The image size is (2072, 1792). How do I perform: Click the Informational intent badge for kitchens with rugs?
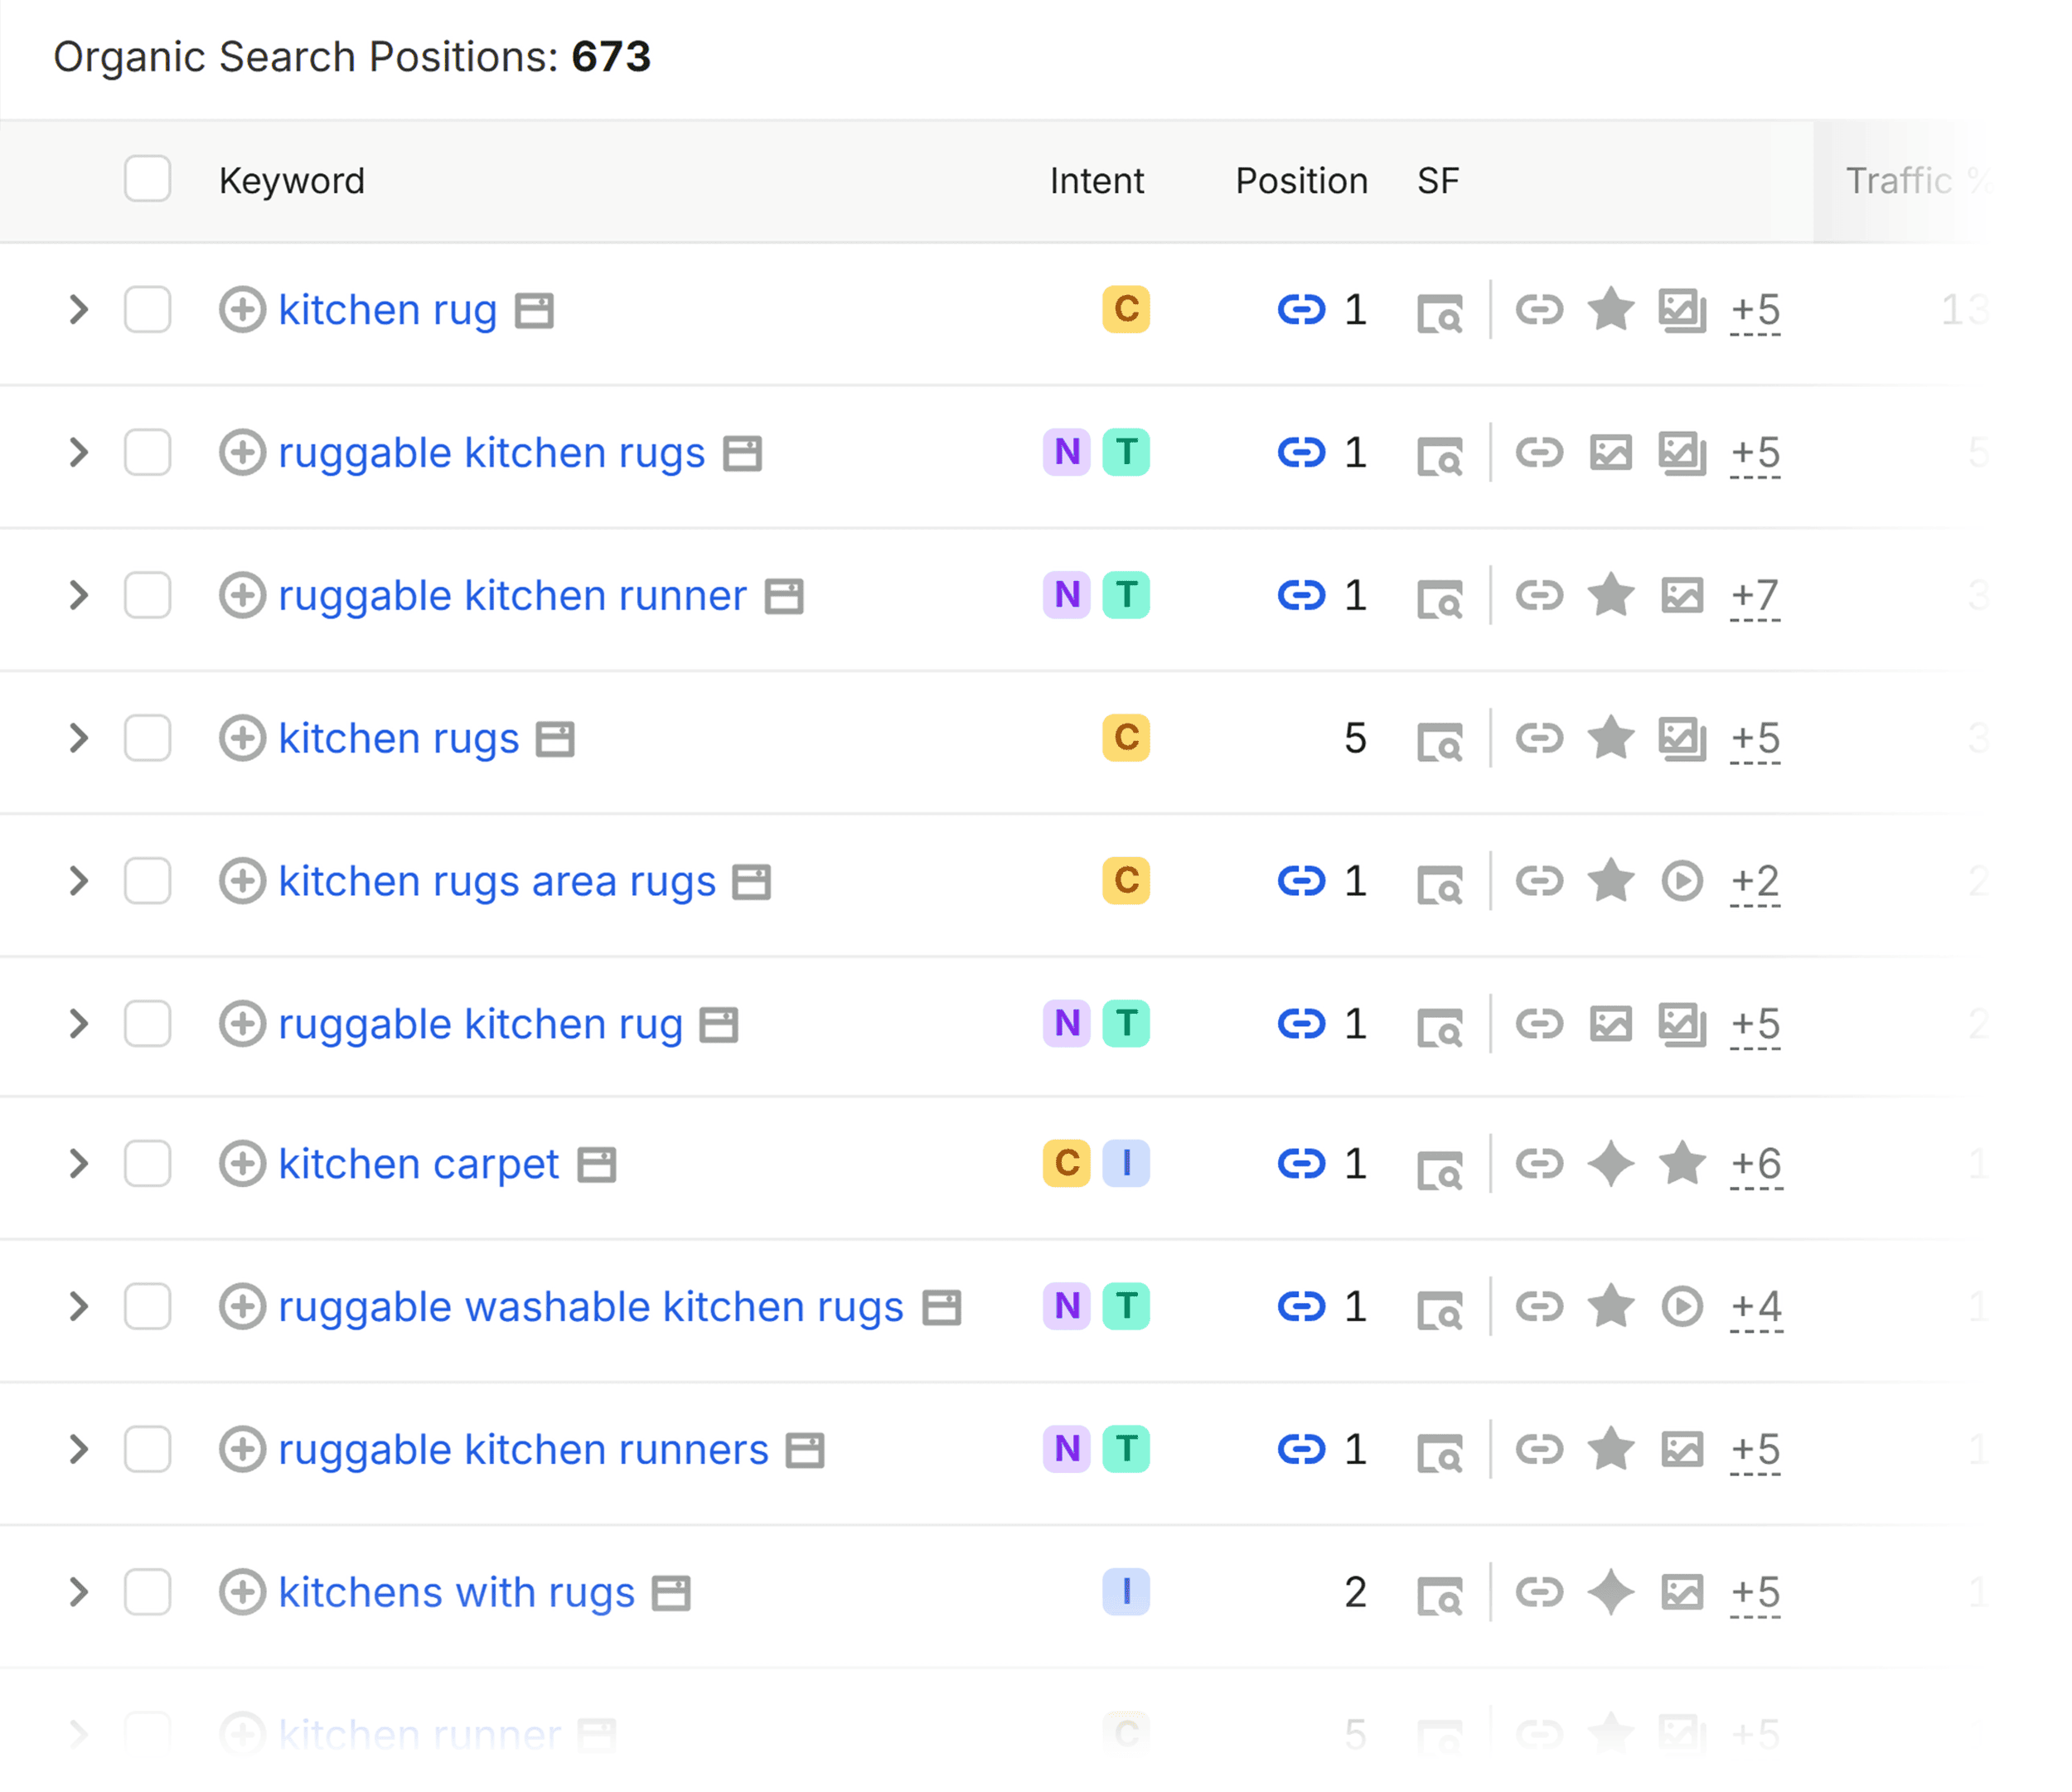pos(1126,1592)
